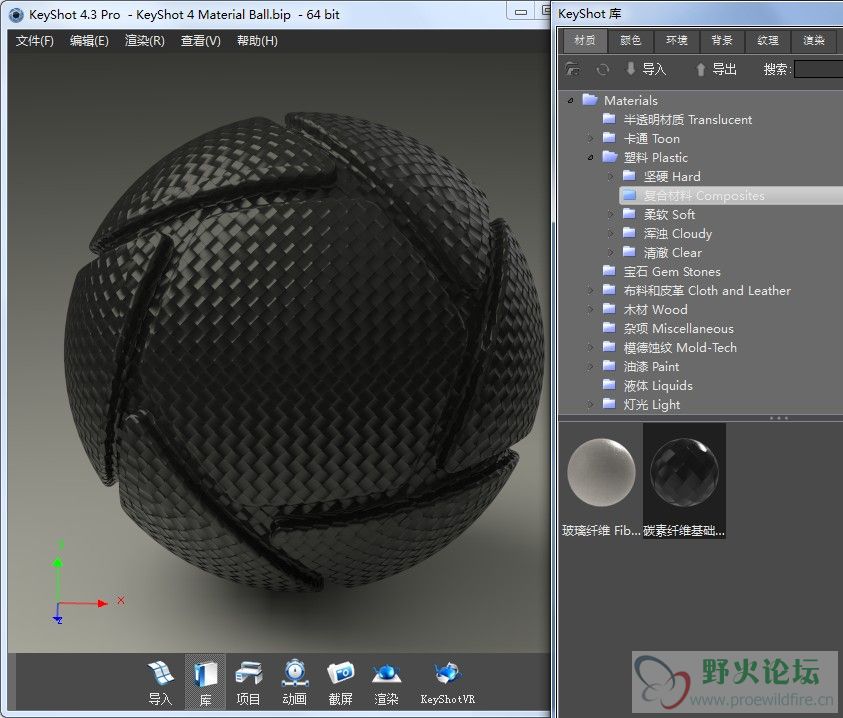The height and width of the screenshot is (718, 843).
Task: Select the 清澈 Clear folder
Action: coord(662,252)
